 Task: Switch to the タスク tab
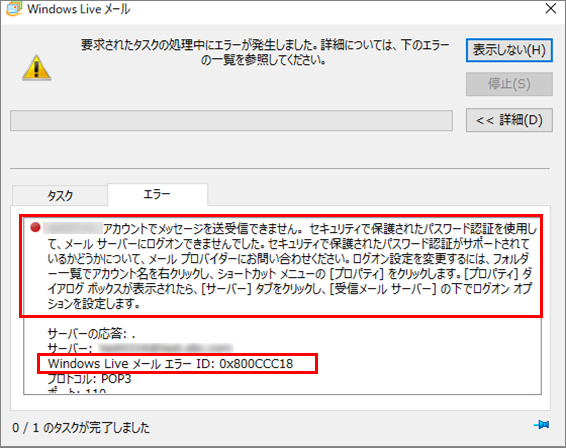[x=60, y=196]
